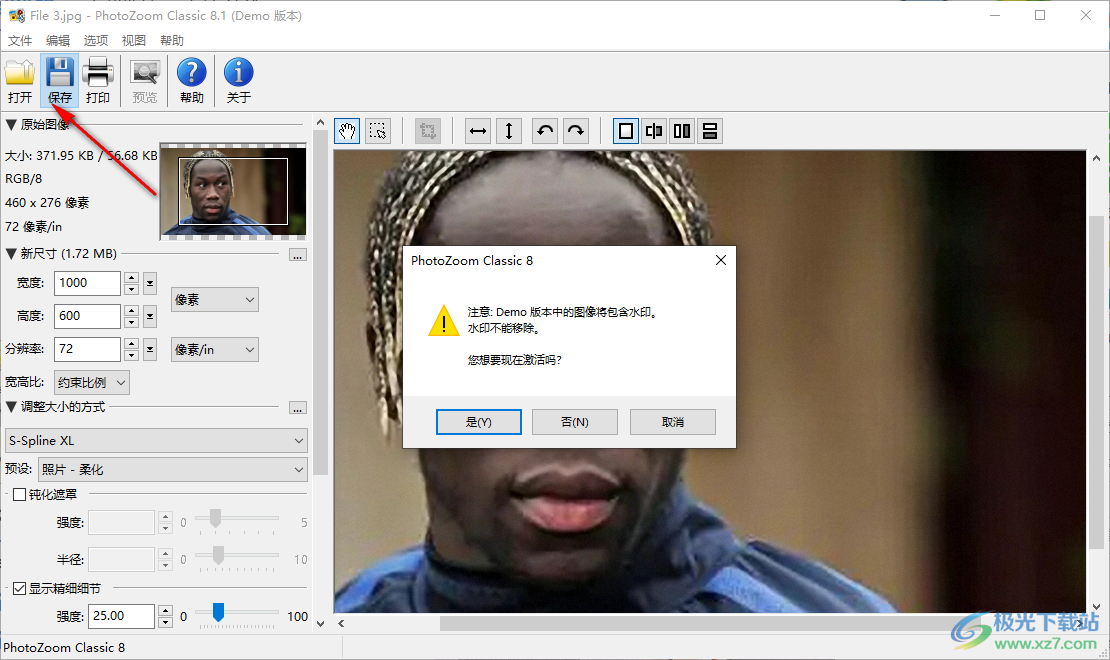
Task: Select the hand pan tool
Action: point(347,131)
